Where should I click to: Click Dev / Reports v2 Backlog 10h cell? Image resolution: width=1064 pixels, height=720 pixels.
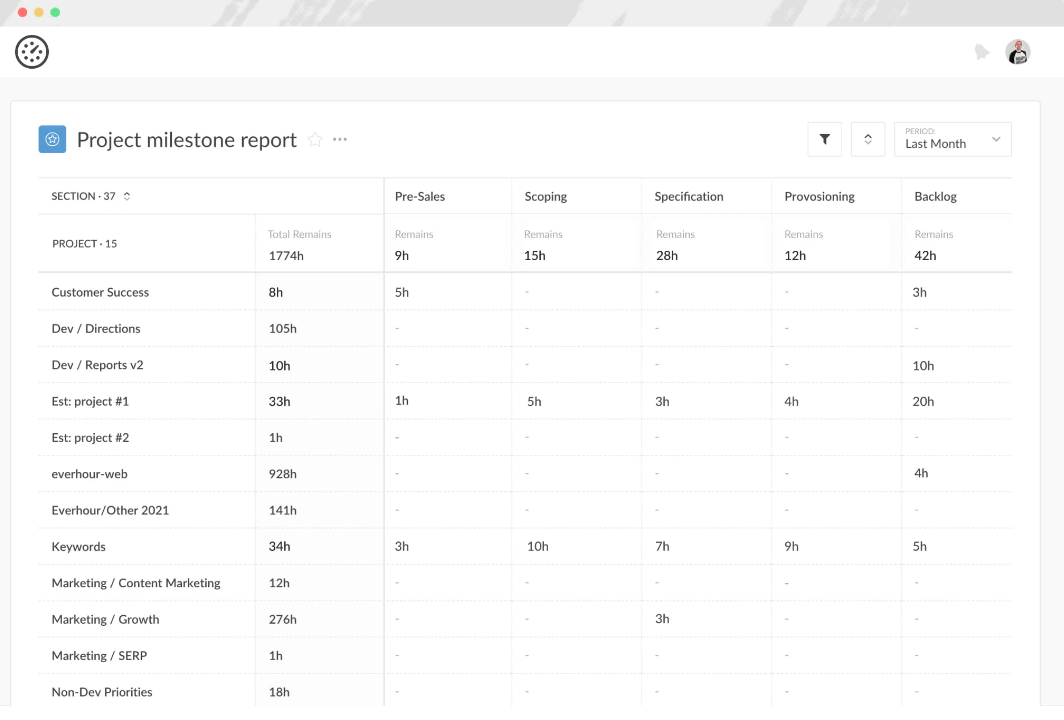click(x=923, y=365)
